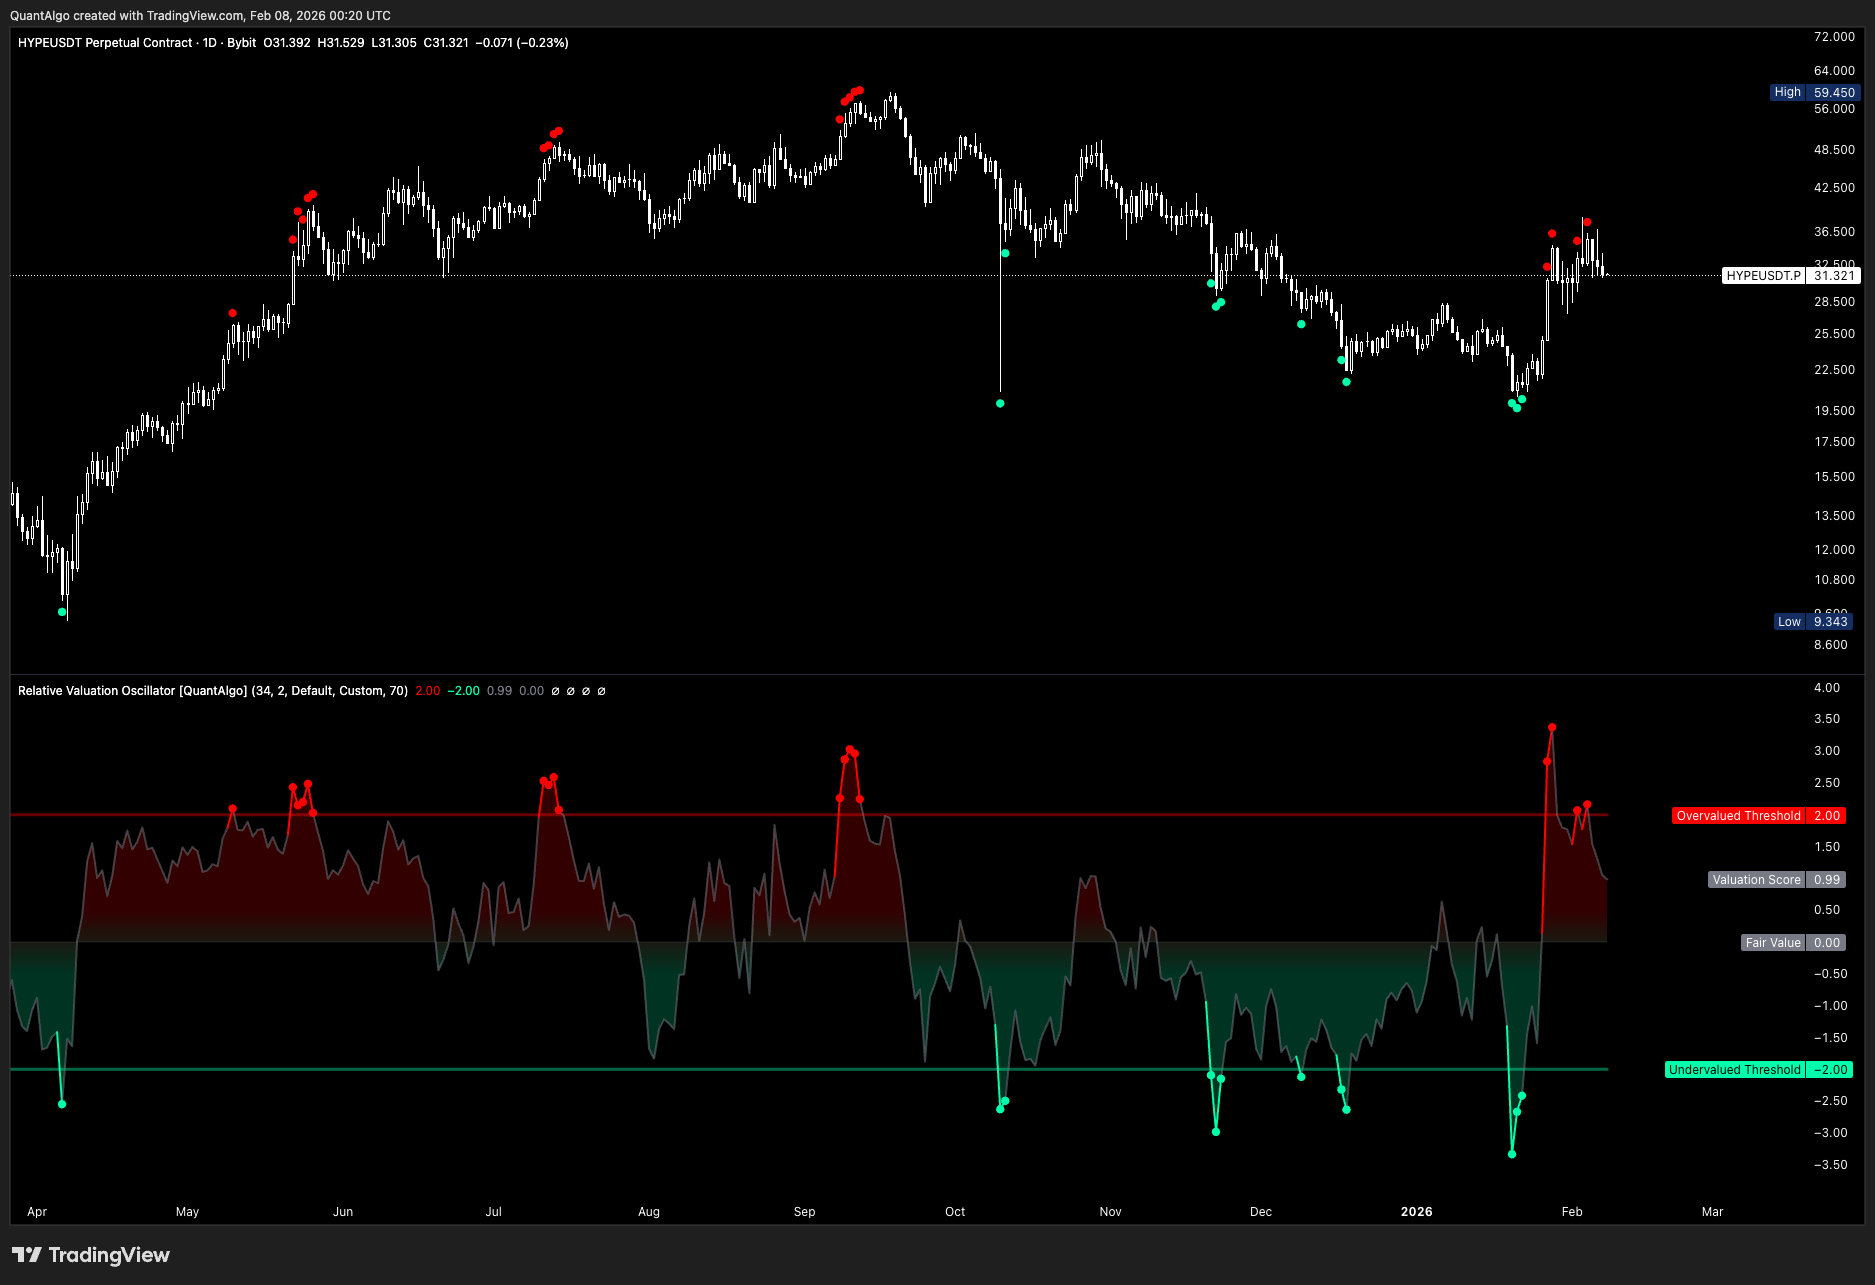The height and width of the screenshot is (1285, 1875).
Task: Click the 19.500 price axis level
Action: [x=1834, y=411]
